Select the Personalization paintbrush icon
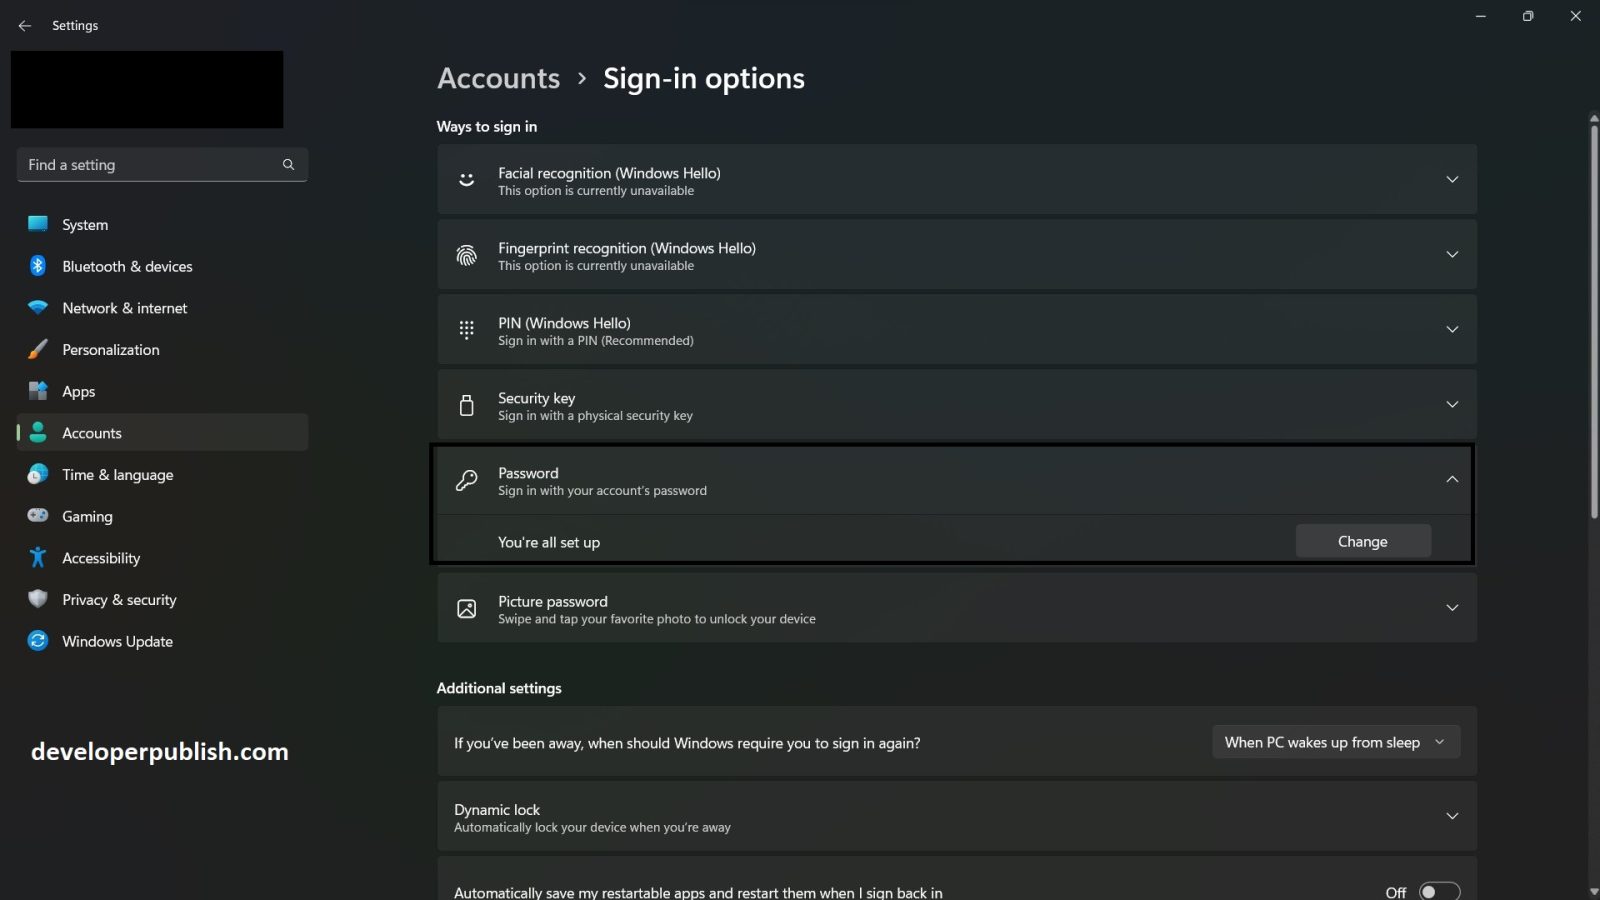 coord(37,349)
